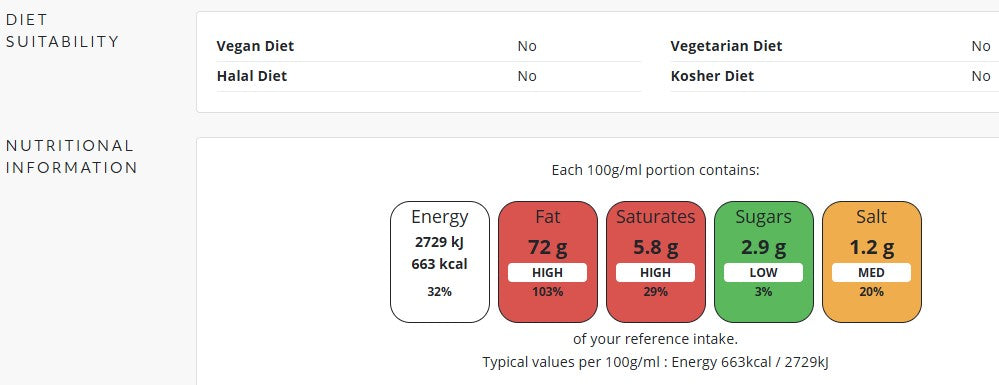
Task: Click the Energy nutrition tile
Action: tap(440, 262)
